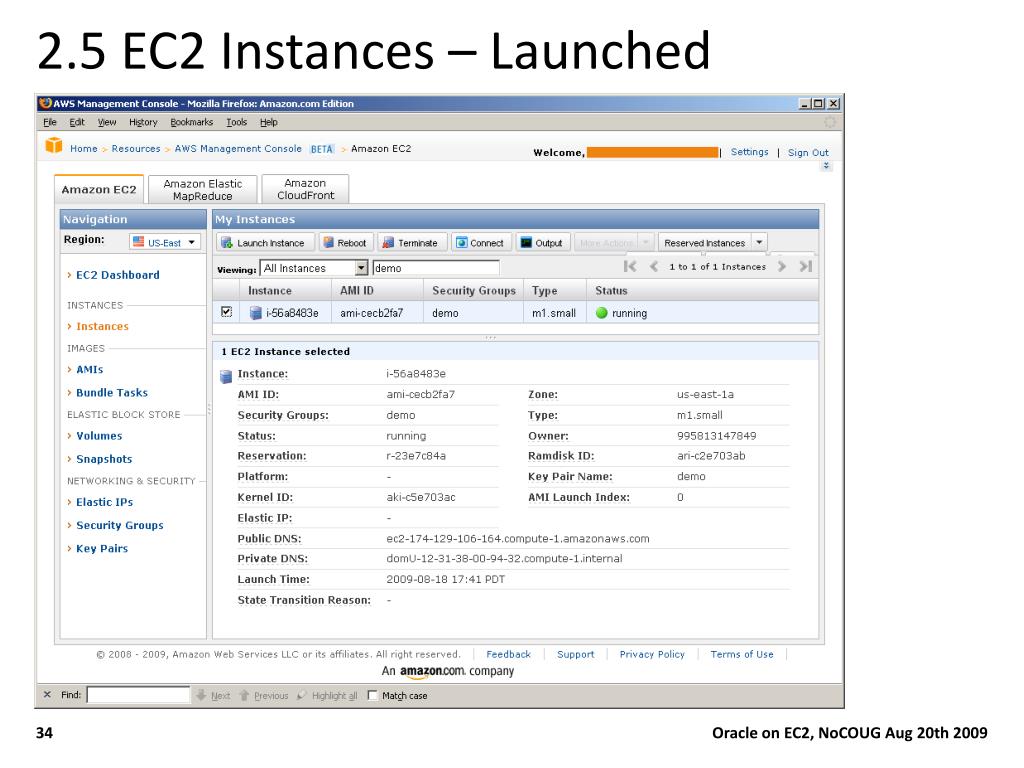Sort by the Security Groups column header

(x=474, y=291)
